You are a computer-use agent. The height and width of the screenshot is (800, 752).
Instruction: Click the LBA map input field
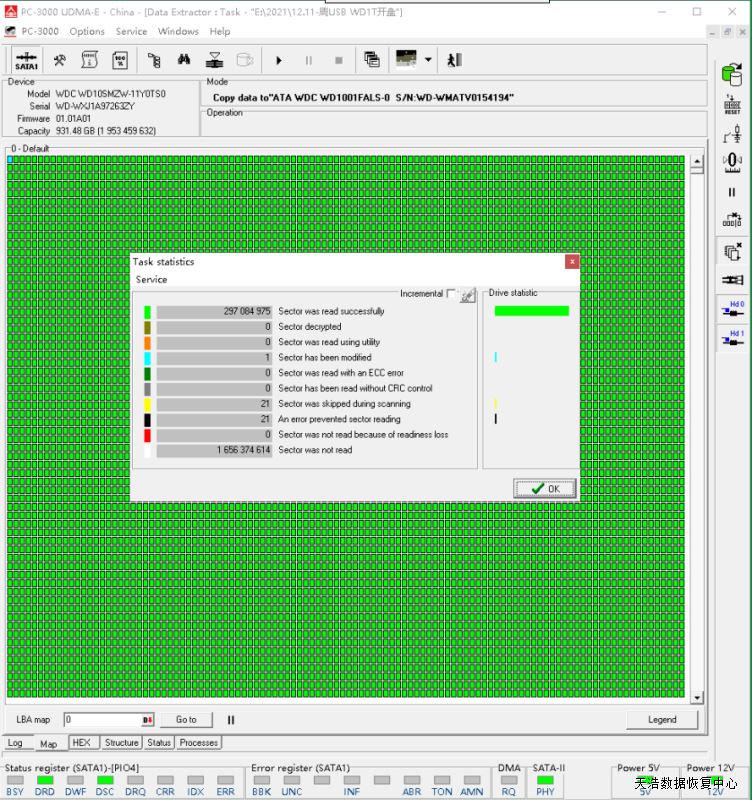coord(102,719)
